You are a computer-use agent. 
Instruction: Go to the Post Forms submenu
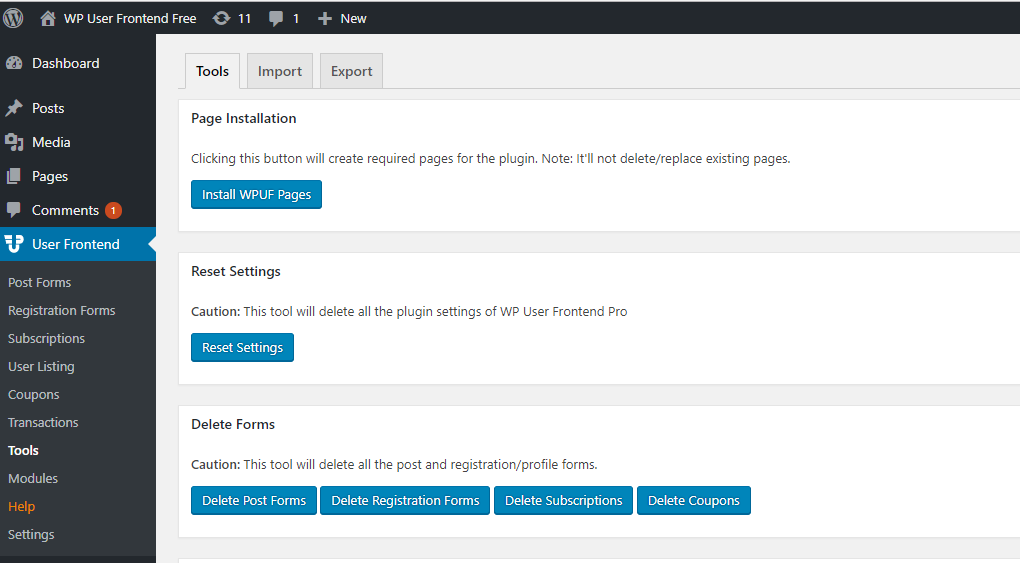click(40, 282)
